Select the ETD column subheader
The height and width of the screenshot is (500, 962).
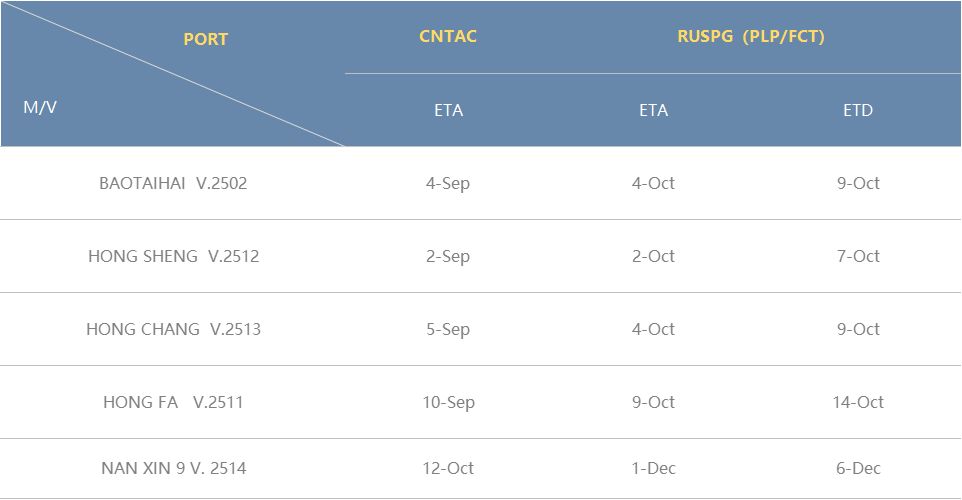pyautogui.click(x=858, y=110)
